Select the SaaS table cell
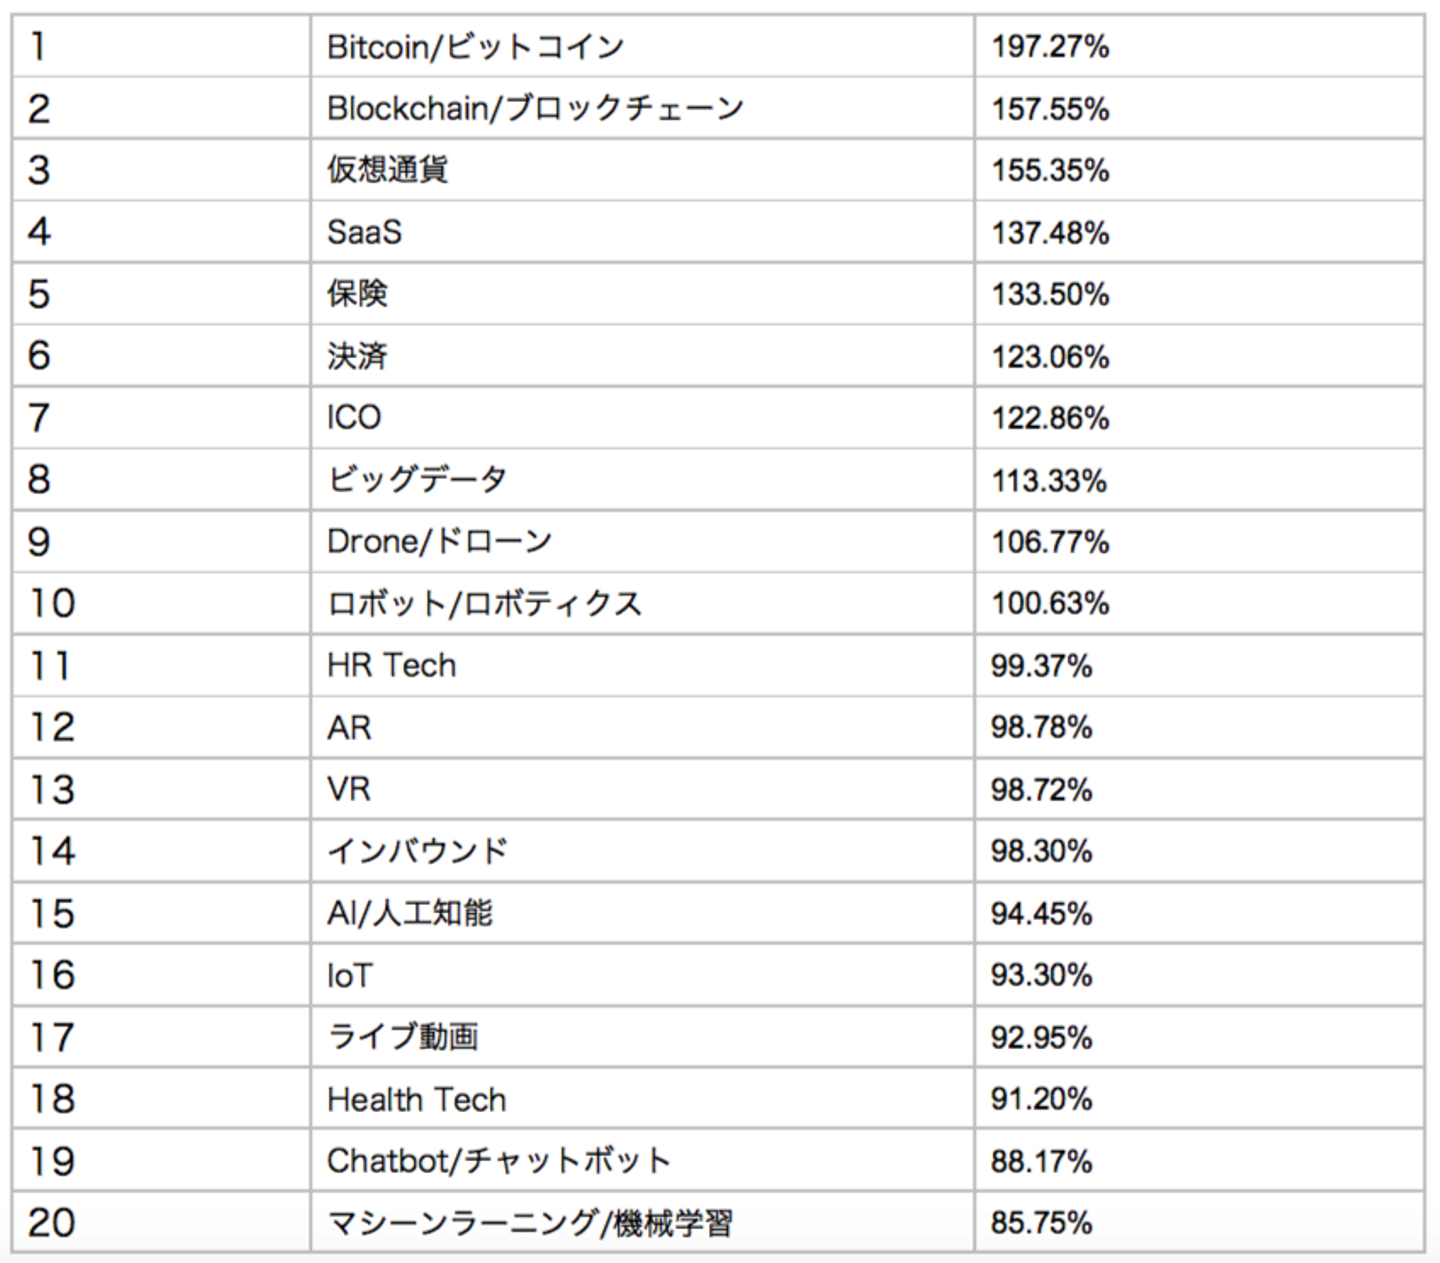Screen dimensions: 1440x1263 click(x=365, y=232)
